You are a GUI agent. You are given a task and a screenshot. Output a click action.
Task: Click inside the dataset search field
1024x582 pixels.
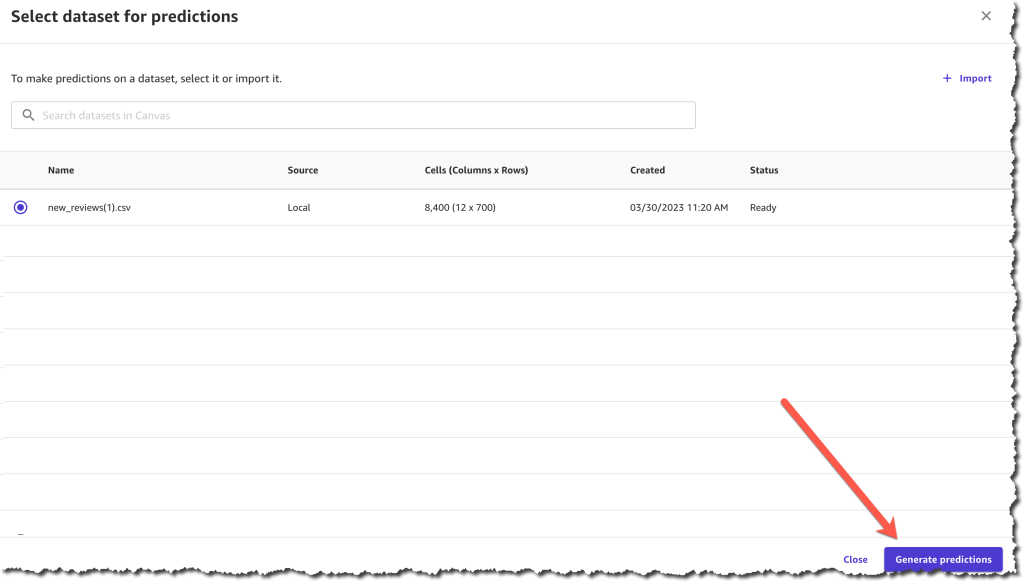pos(353,114)
